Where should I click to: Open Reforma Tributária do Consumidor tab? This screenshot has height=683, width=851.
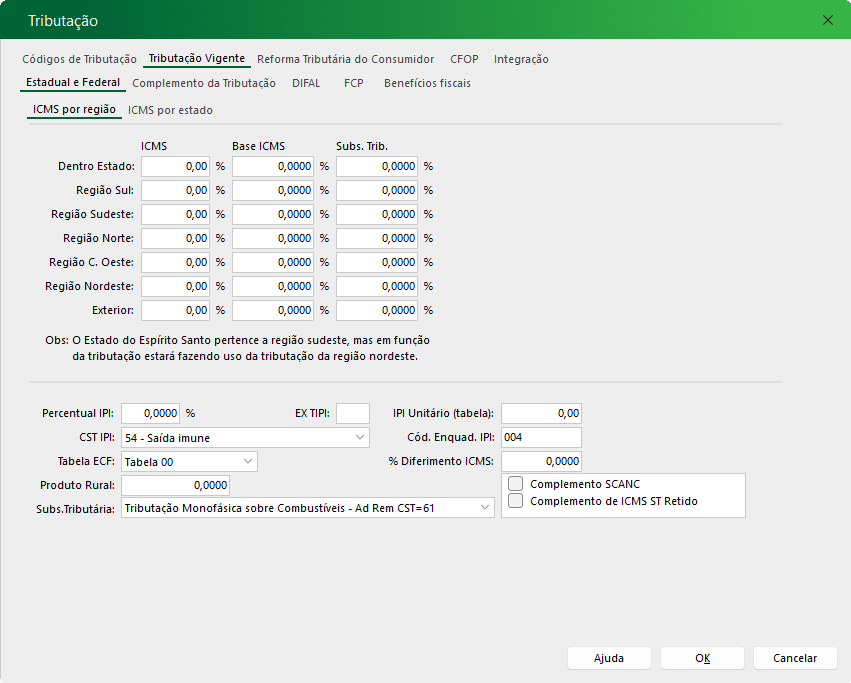[x=345, y=59]
